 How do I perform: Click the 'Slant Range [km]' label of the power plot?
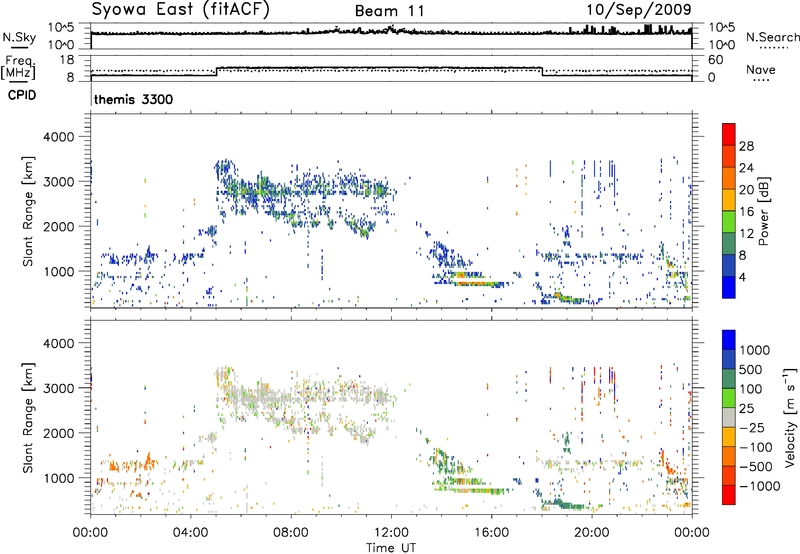pos(28,211)
